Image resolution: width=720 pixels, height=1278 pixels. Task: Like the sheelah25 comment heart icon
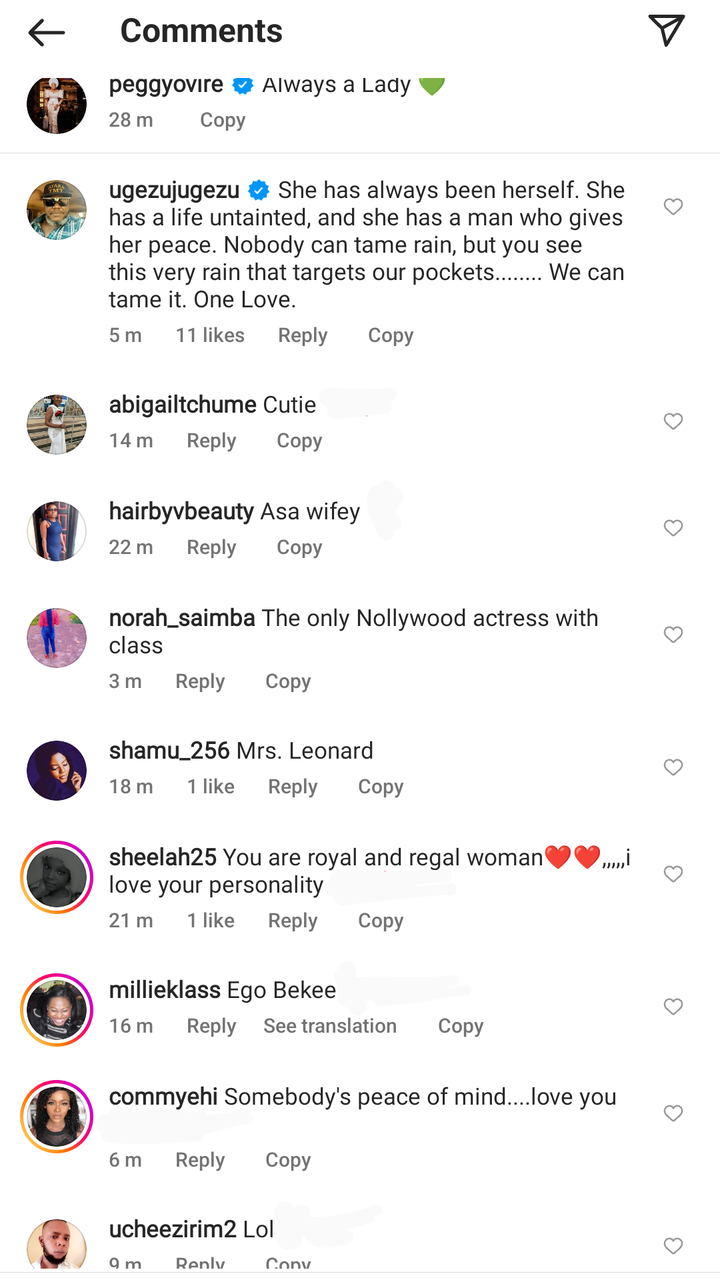pos(674,874)
